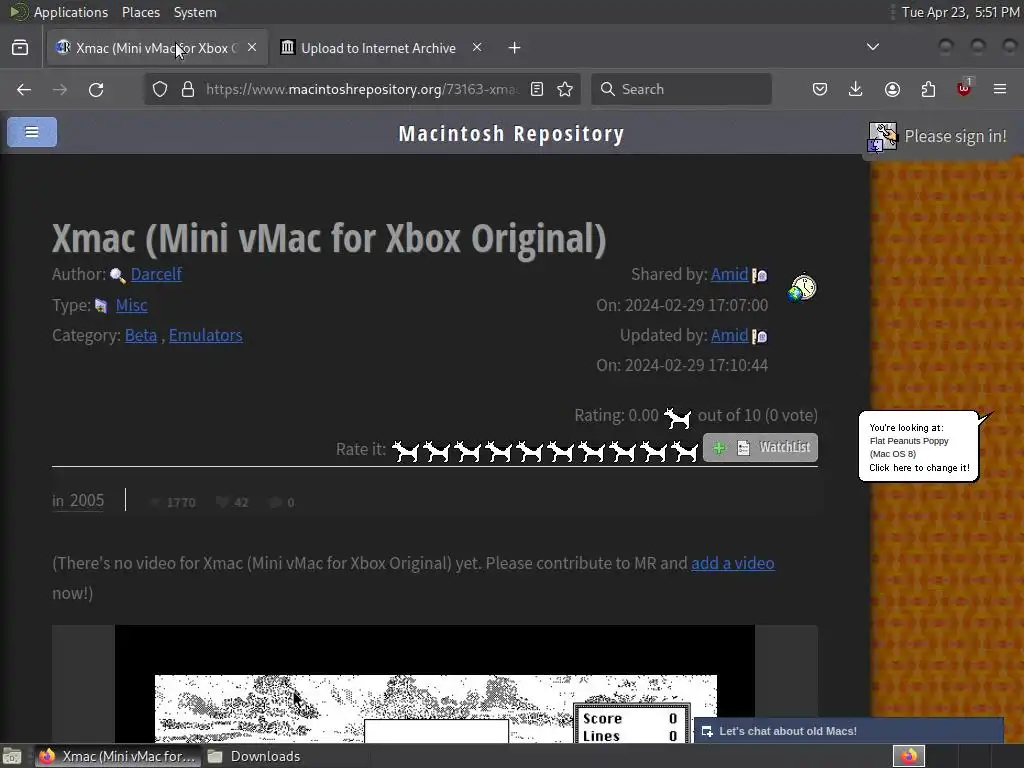
Task: Save page to Pocket
Action: pyautogui.click(x=820, y=89)
